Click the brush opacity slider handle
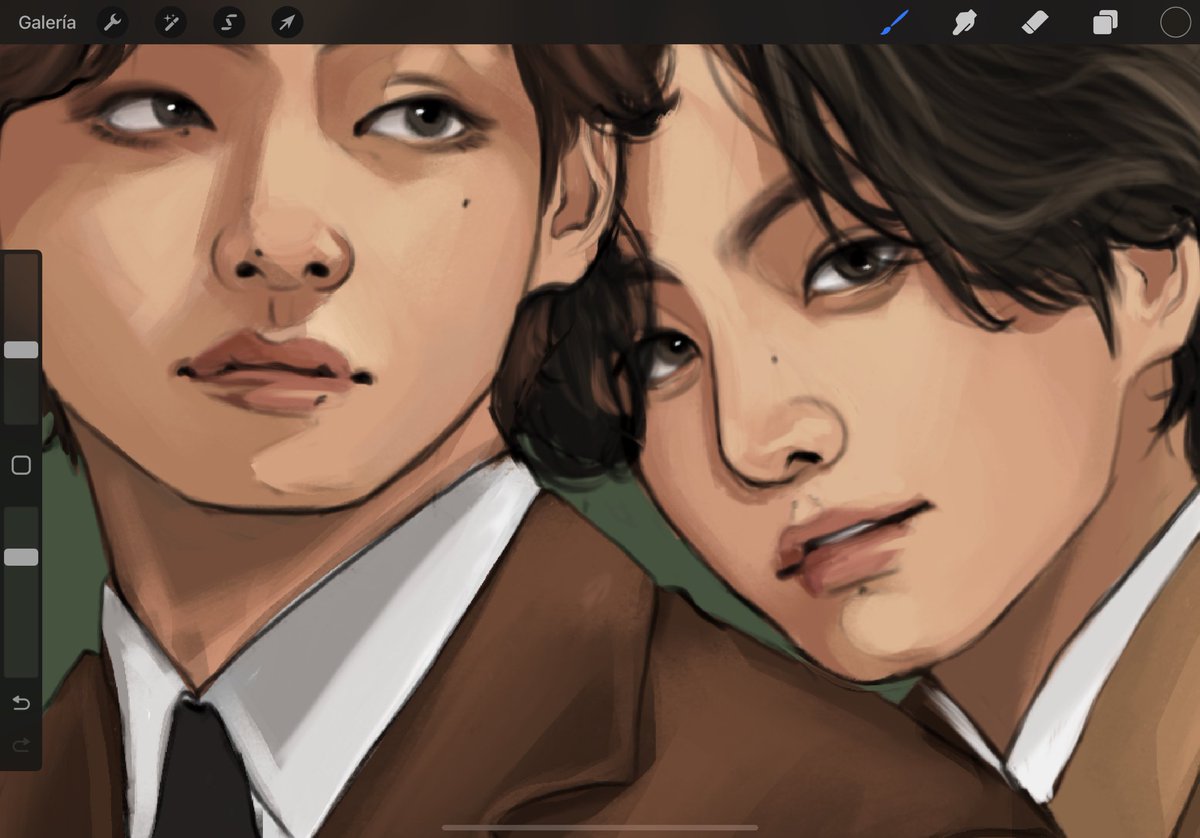 pos(21,557)
